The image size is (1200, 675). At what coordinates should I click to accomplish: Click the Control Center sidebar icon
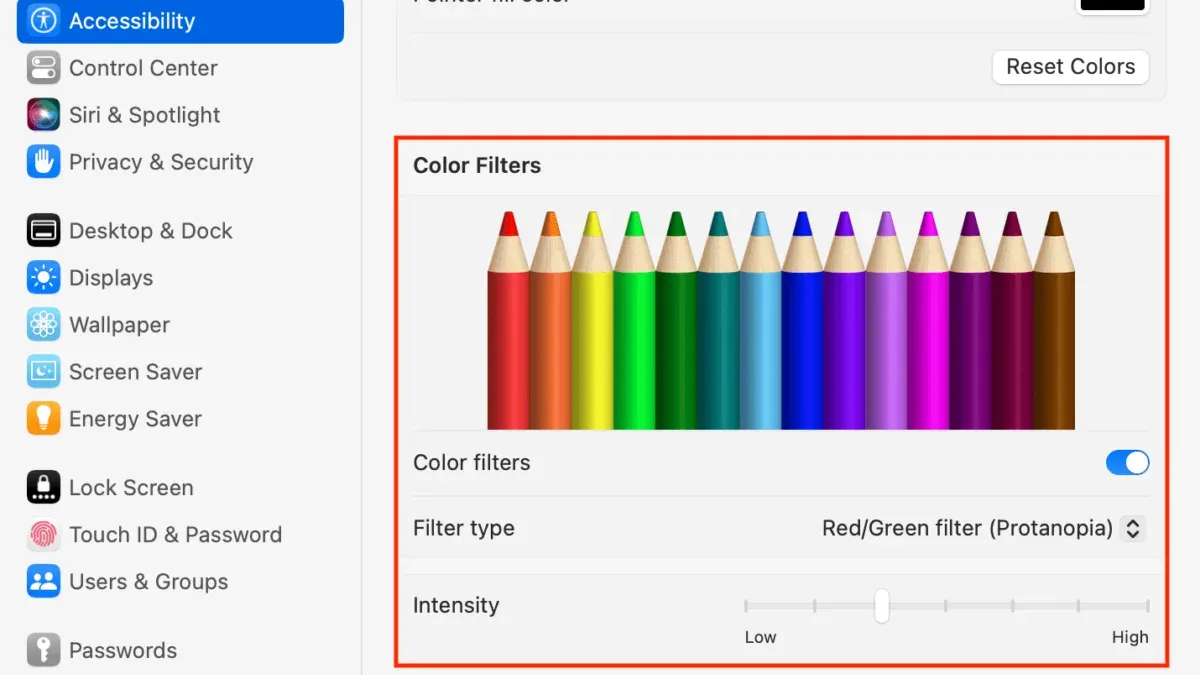(x=43, y=68)
